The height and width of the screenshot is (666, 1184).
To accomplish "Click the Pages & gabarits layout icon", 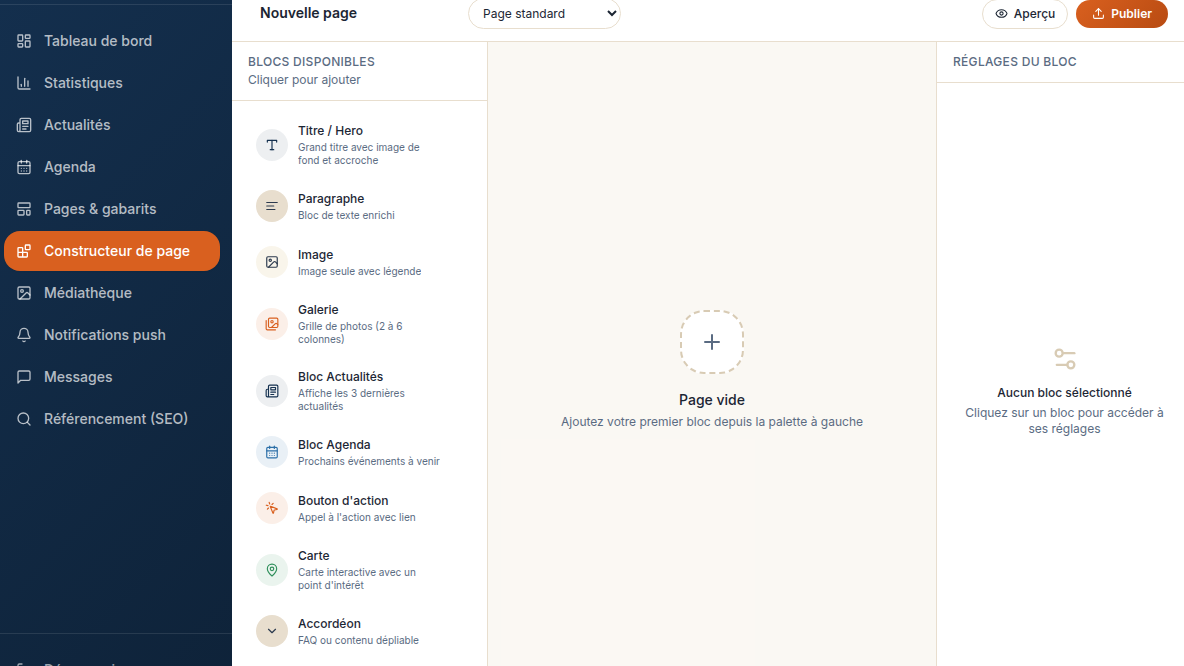I will pos(24,209).
